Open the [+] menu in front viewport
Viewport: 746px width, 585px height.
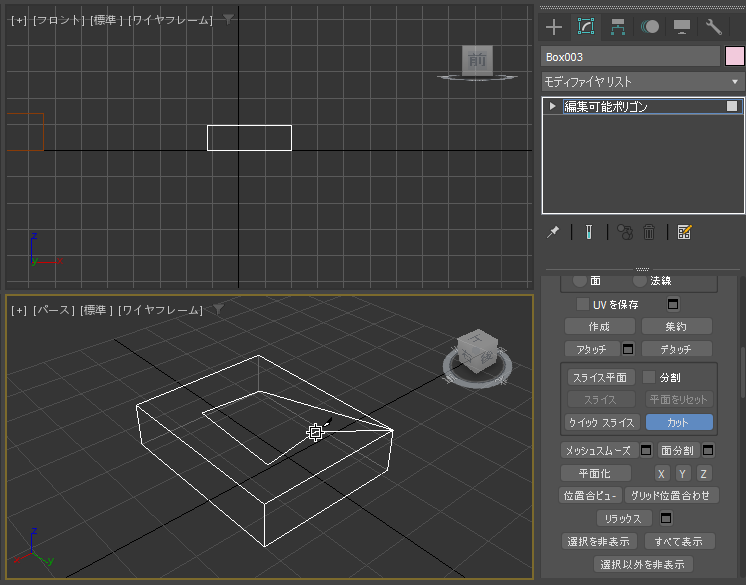(19, 20)
